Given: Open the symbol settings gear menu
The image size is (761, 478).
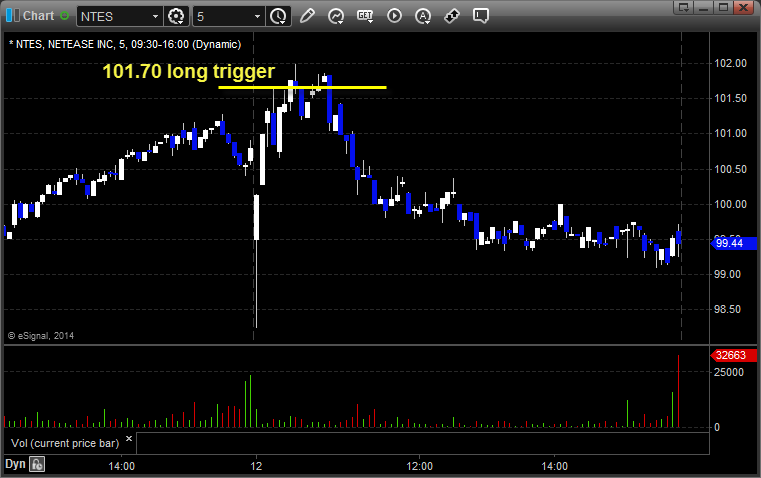Looking at the screenshot, I should [176, 16].
